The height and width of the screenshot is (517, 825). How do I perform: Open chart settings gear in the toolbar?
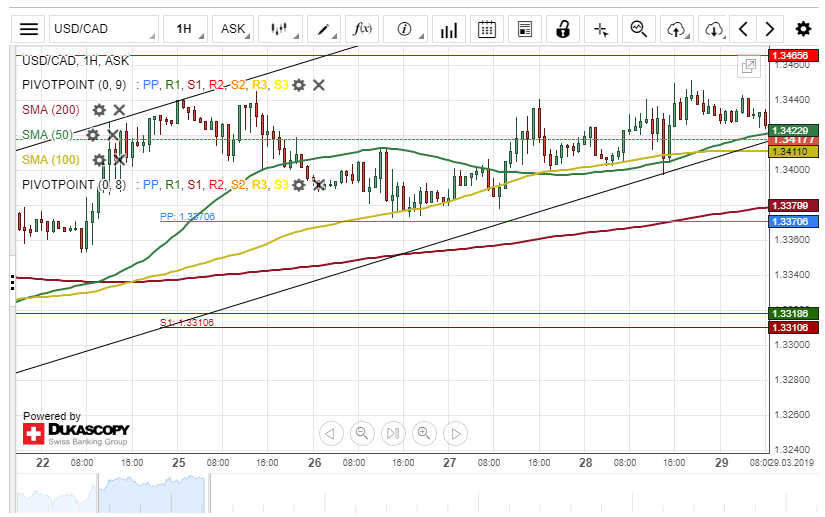(803, 29)
